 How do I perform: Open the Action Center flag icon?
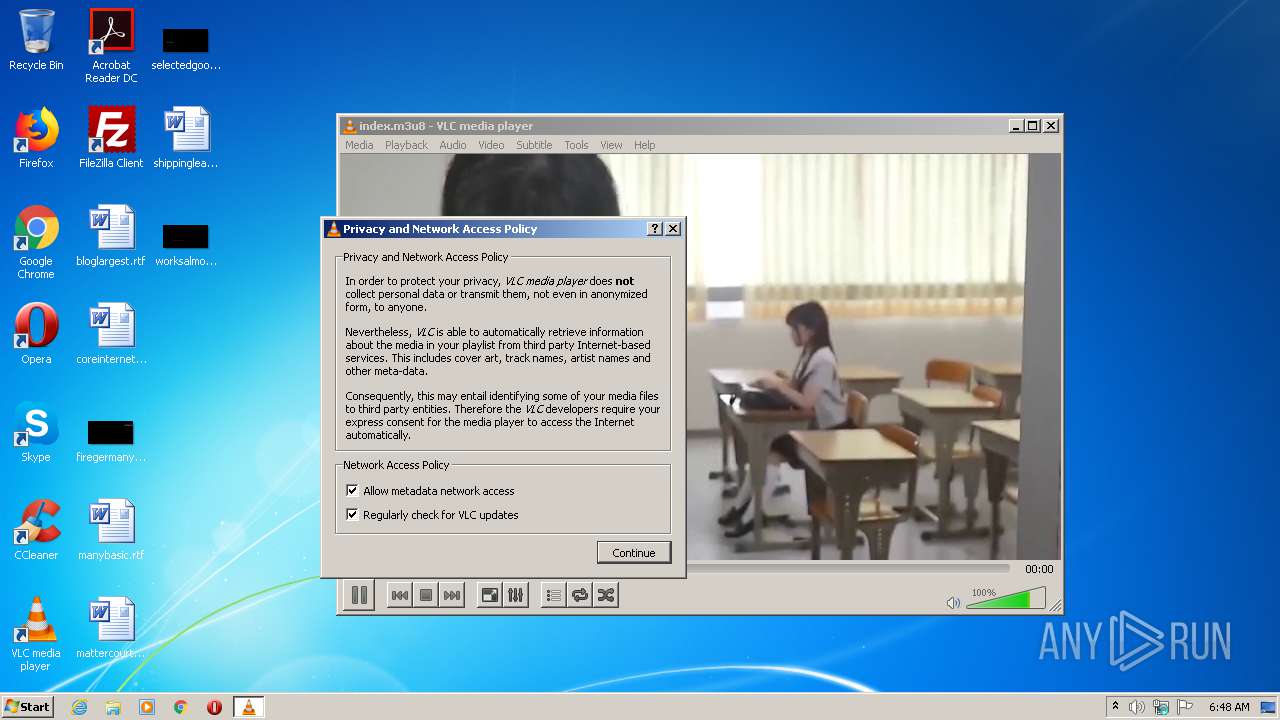click(x=1184, y=707)
